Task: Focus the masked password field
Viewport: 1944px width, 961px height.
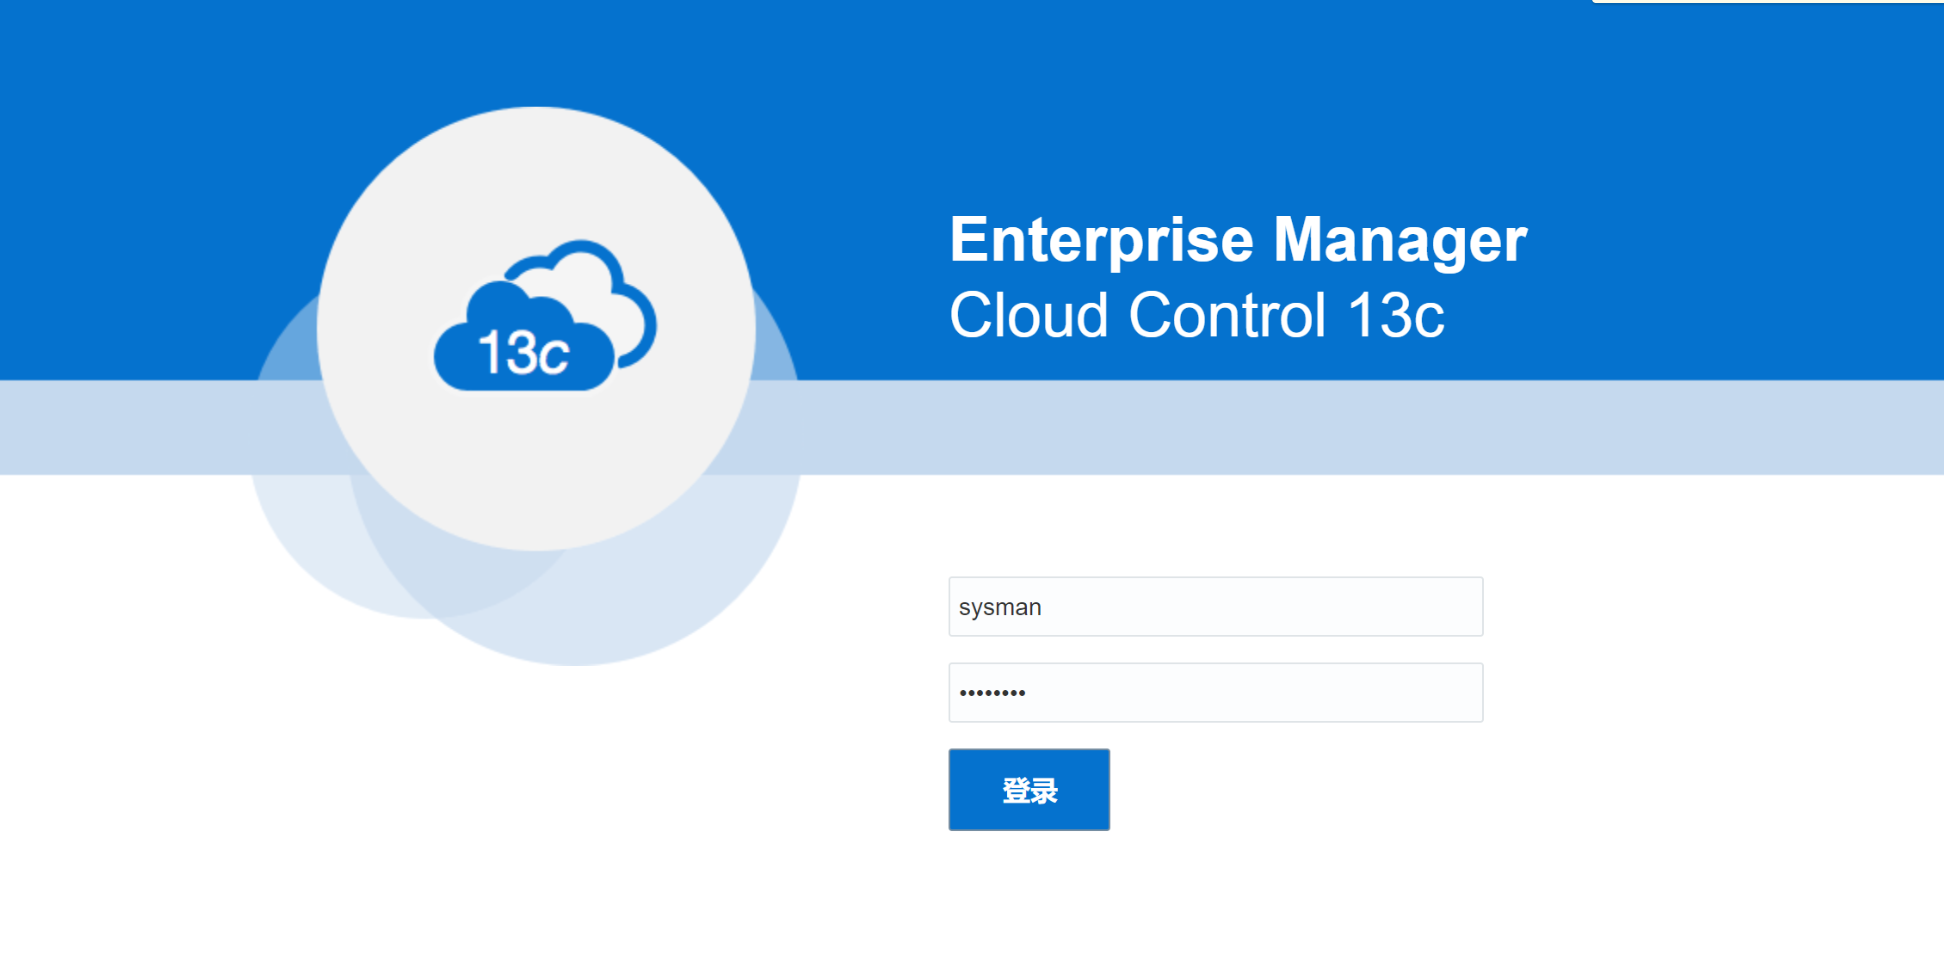Action: click(1215, 692)
